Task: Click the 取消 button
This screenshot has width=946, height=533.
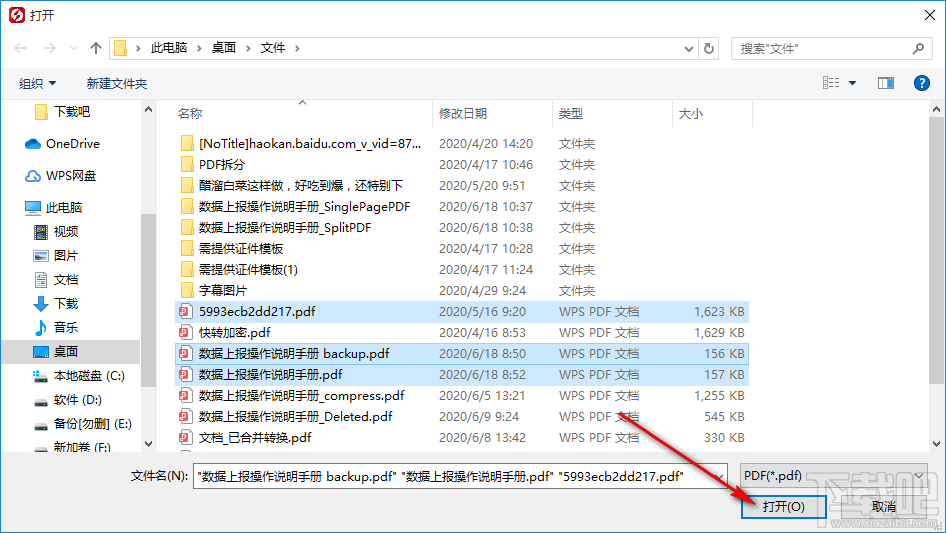Action: pyautogui.click(x=883, y=506)
